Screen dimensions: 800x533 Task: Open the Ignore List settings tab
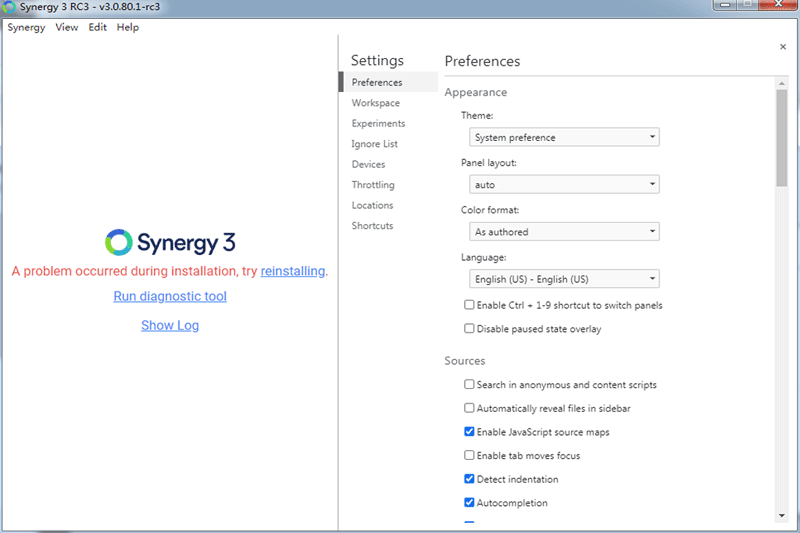[374, 144]
